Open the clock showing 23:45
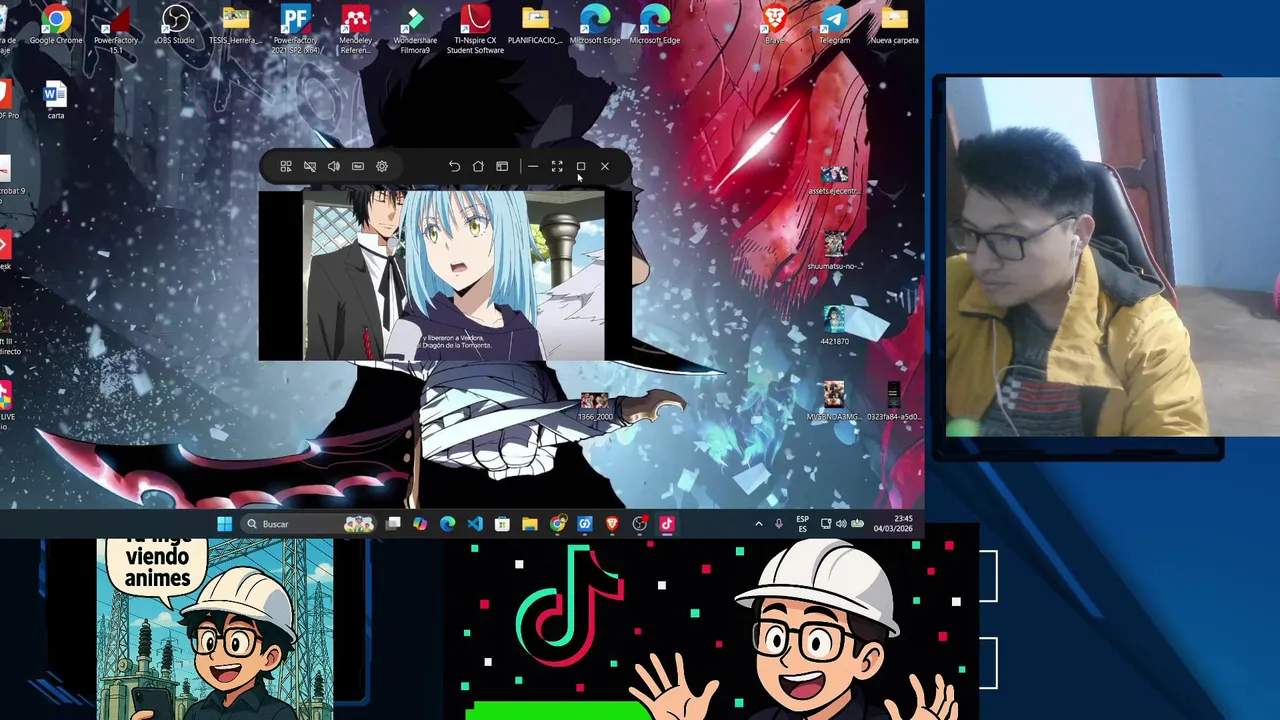This screenshot has width=1280, height=720. 893,524
